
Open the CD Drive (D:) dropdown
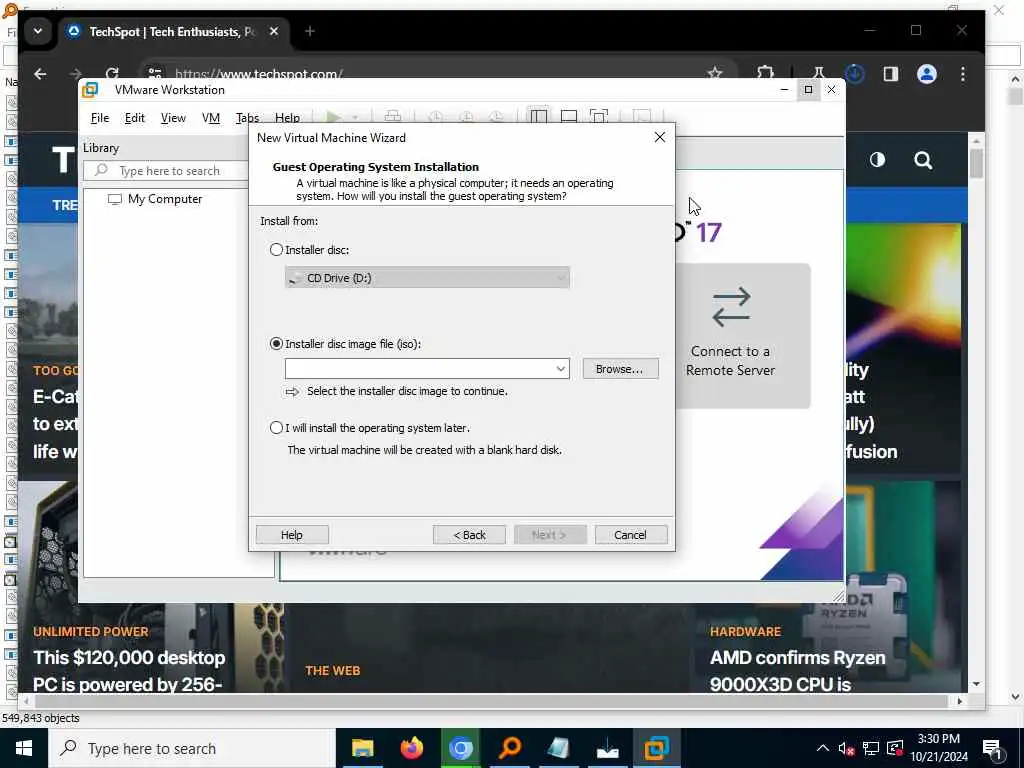pyautogui.click(x=427, y=278)
